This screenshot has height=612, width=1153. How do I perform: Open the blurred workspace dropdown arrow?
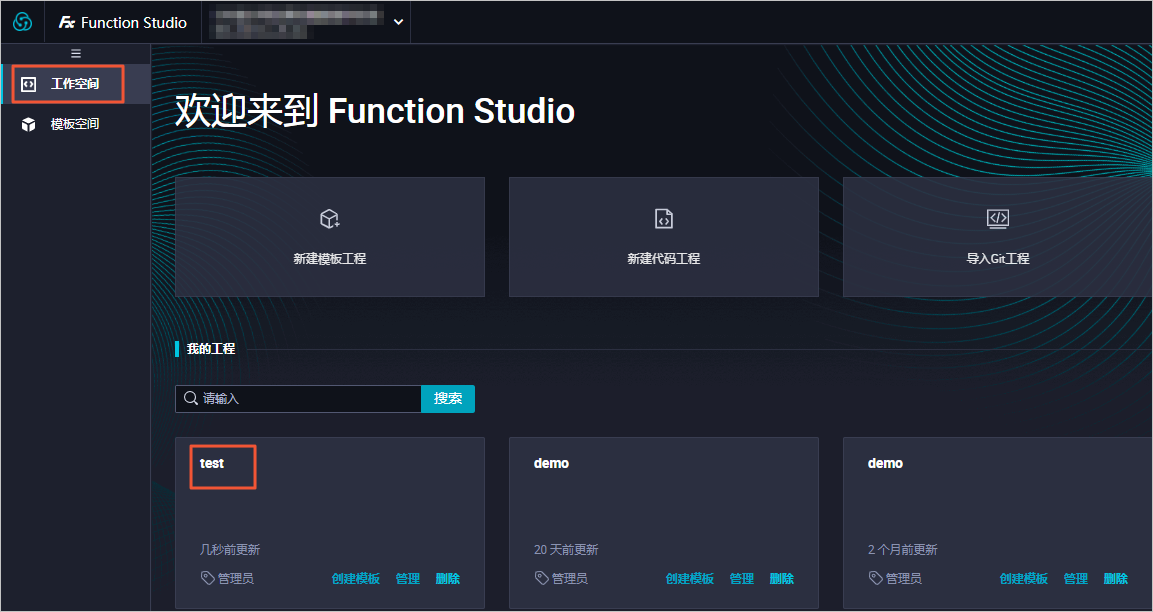click(x=399, y=22)
